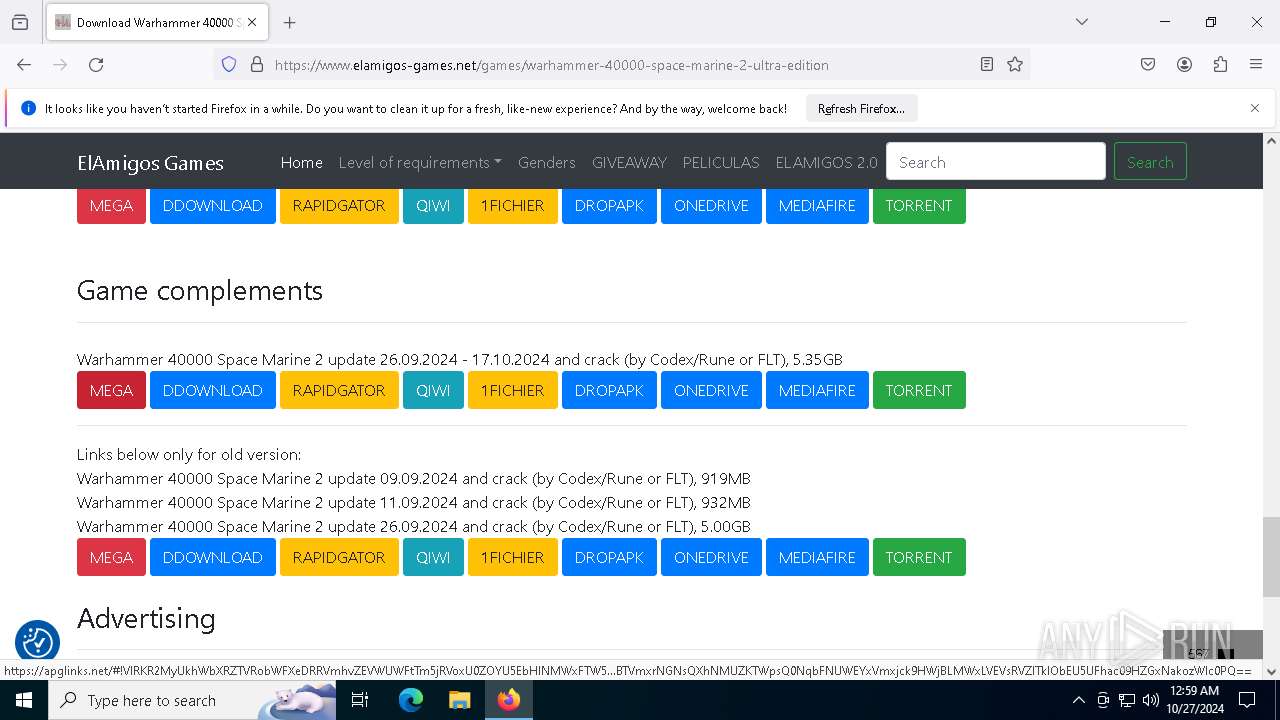Open the extensions puzzle icon
Viewport: 1280px width, 720px height.
pos(1220,65)
